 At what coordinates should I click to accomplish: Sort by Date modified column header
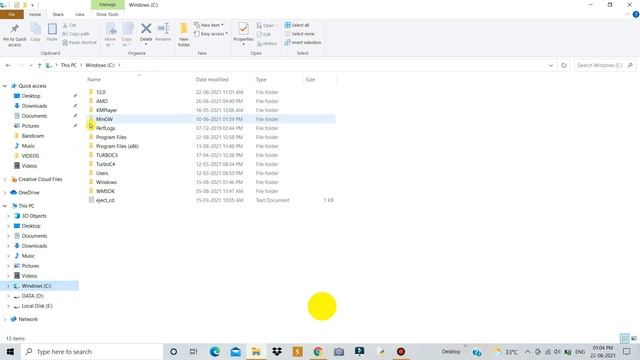pos(212,80)
